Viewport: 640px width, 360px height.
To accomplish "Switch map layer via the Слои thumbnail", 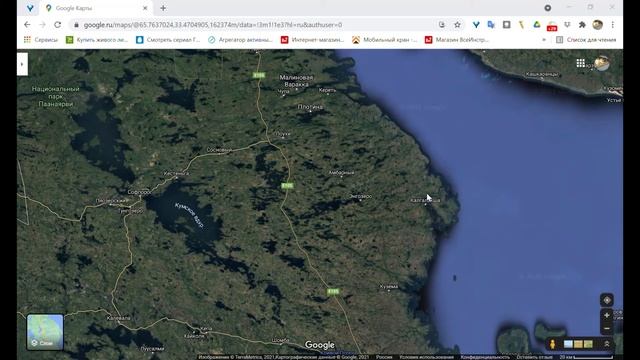I will [x=45, y=332].
